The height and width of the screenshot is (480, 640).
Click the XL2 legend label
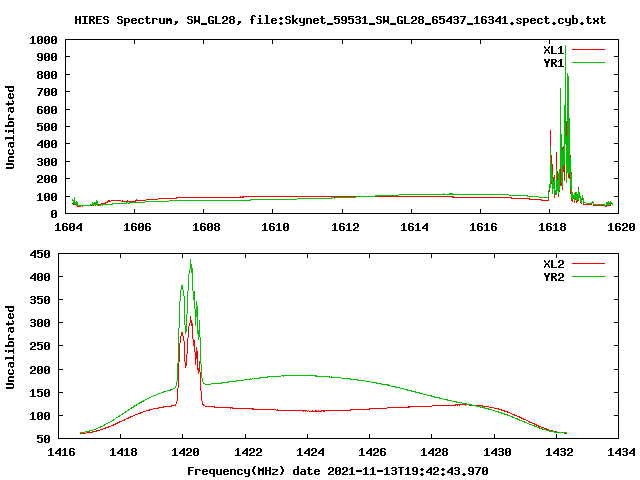(x=553, y=264)
